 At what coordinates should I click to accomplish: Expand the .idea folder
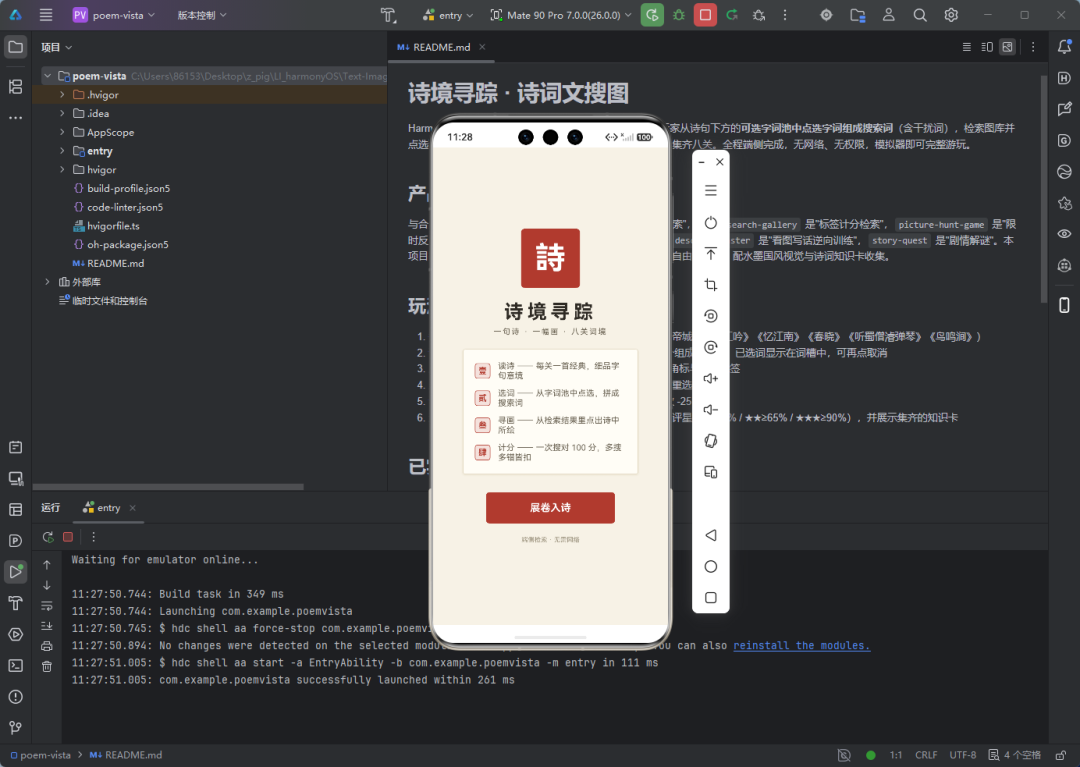62,113
